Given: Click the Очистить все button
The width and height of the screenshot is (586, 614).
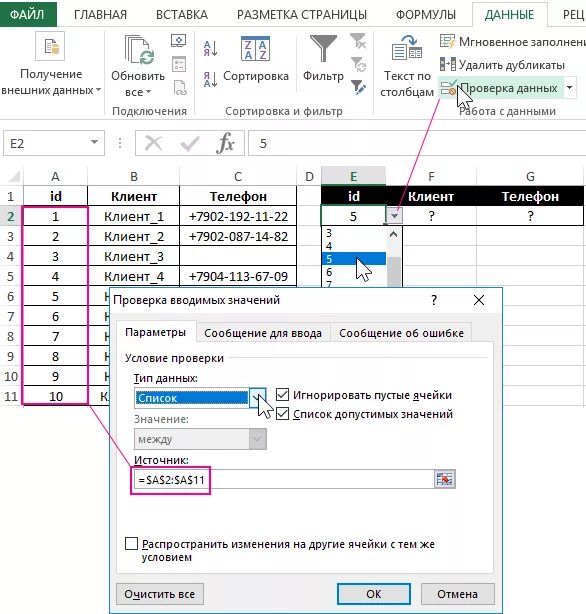Looking at the screenshot, I should point(160,594).
